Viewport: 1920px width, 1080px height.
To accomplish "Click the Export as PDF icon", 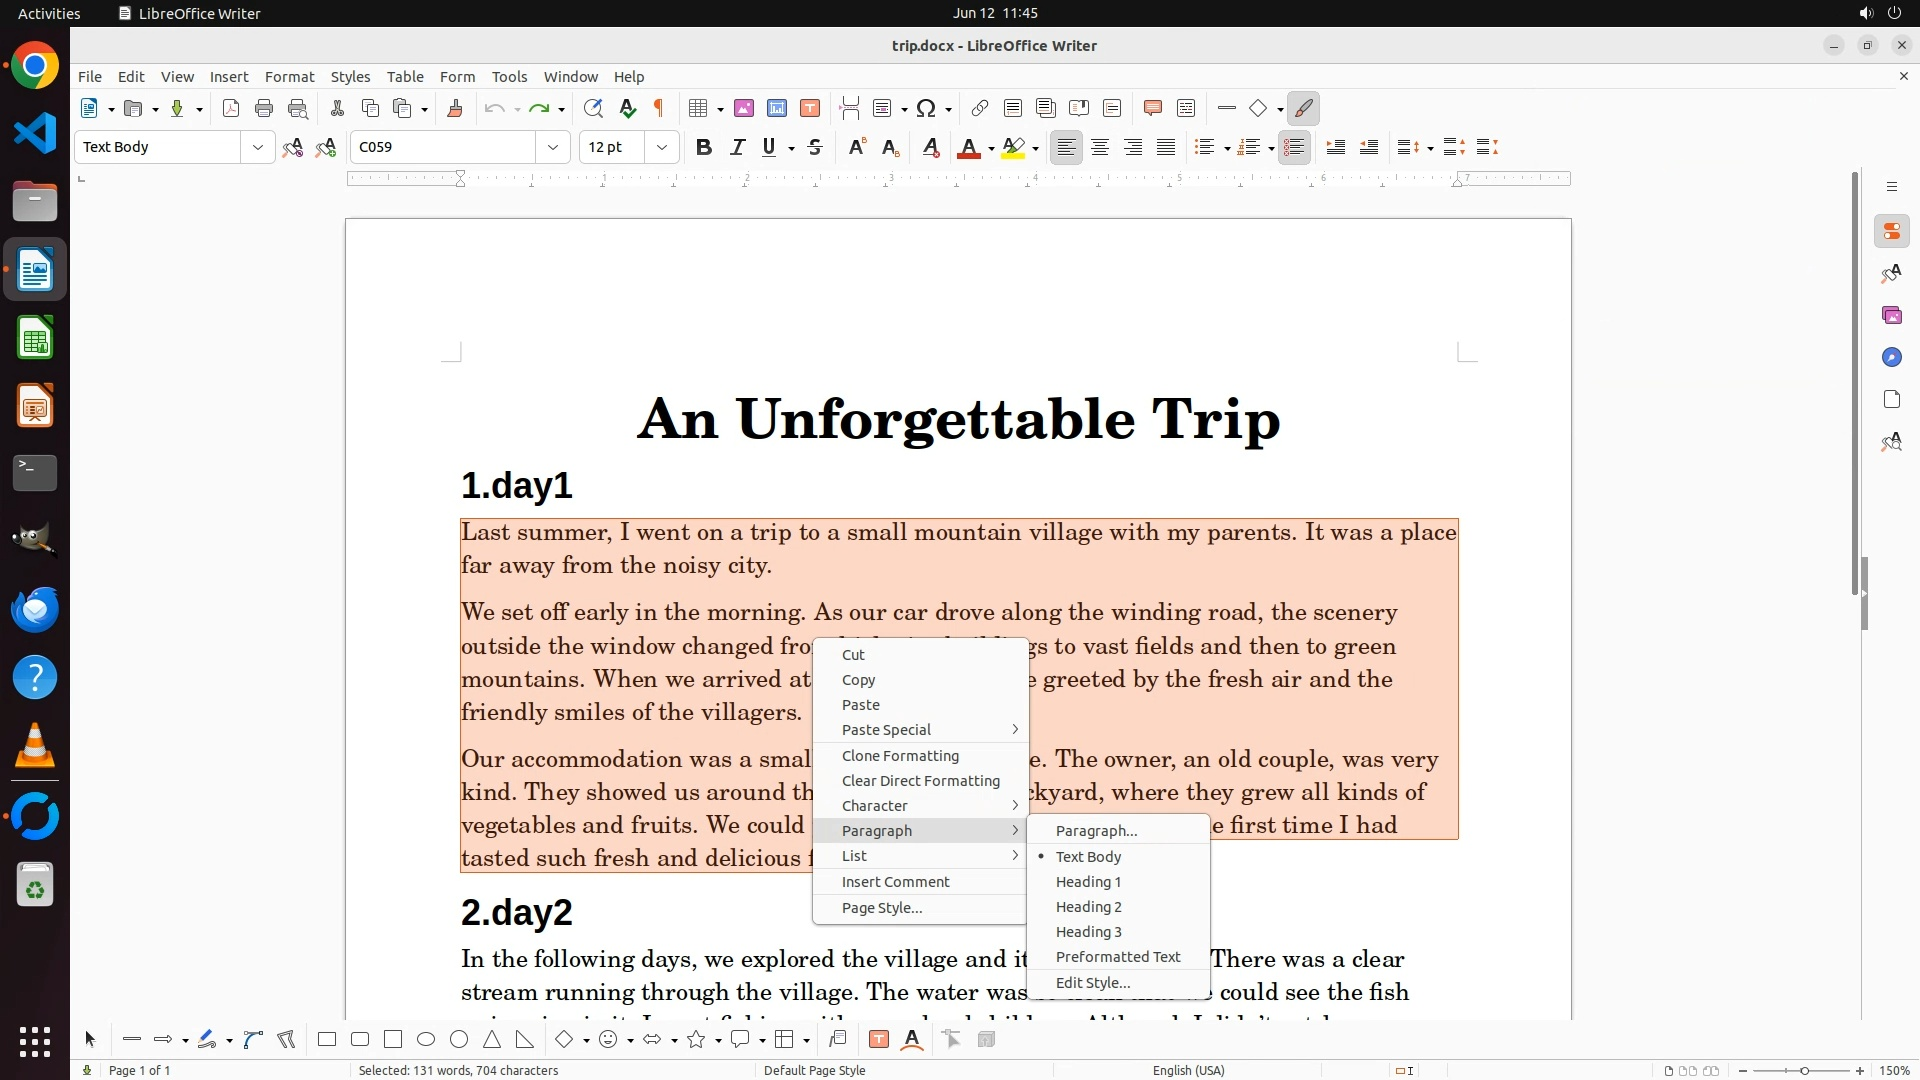I will (231, 108).
